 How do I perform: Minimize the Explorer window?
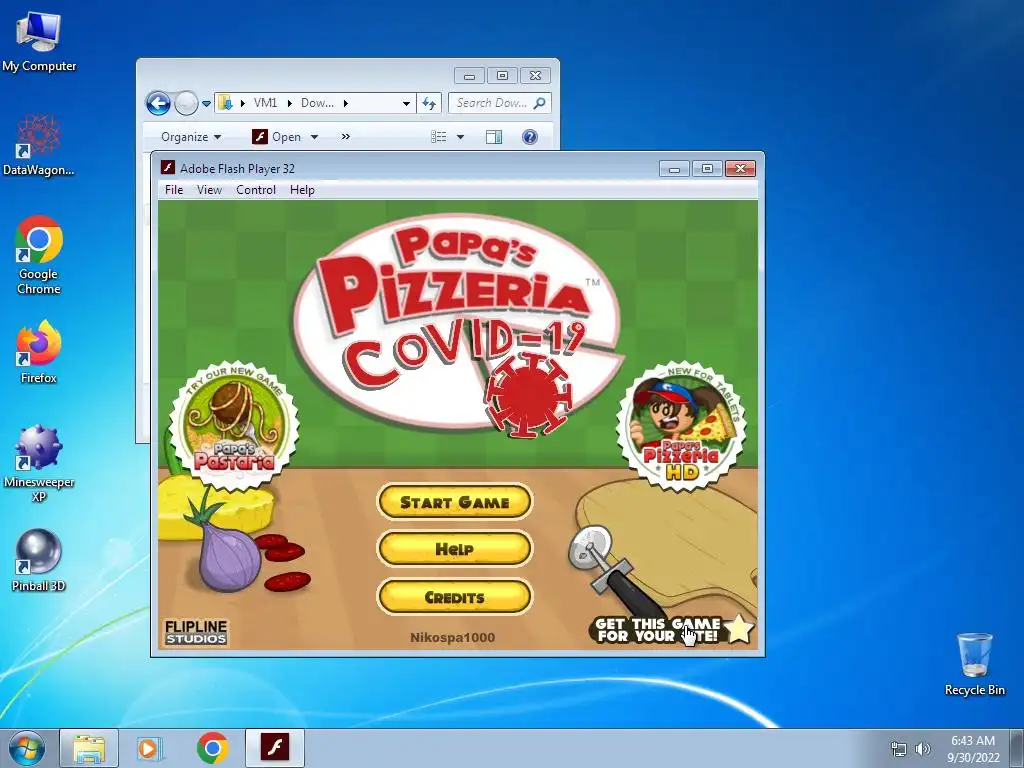point(470,75)
